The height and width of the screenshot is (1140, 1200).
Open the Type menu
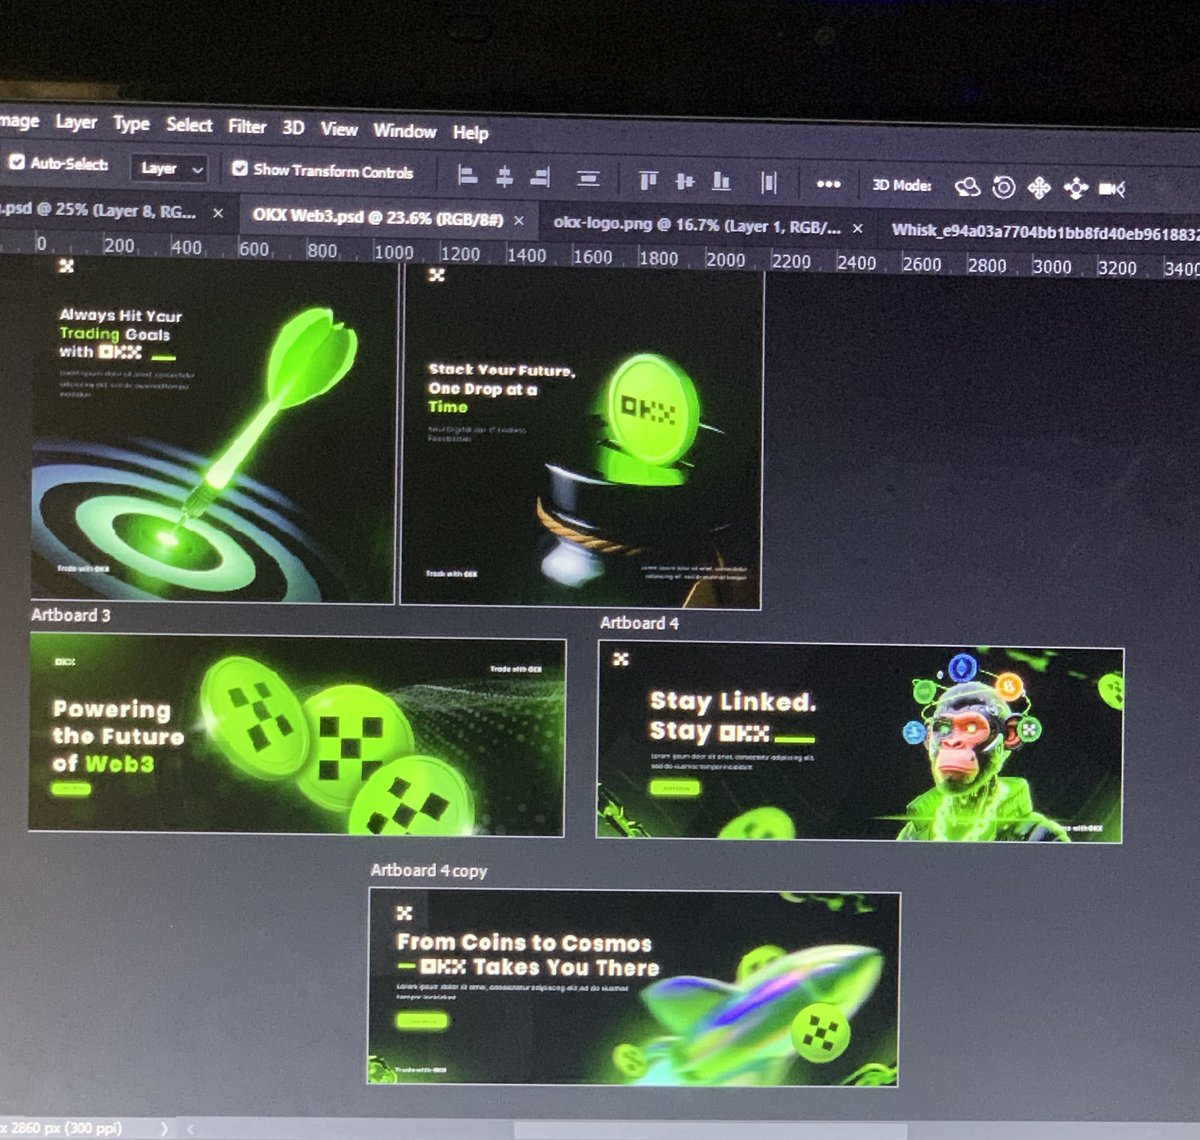[131, 123]
